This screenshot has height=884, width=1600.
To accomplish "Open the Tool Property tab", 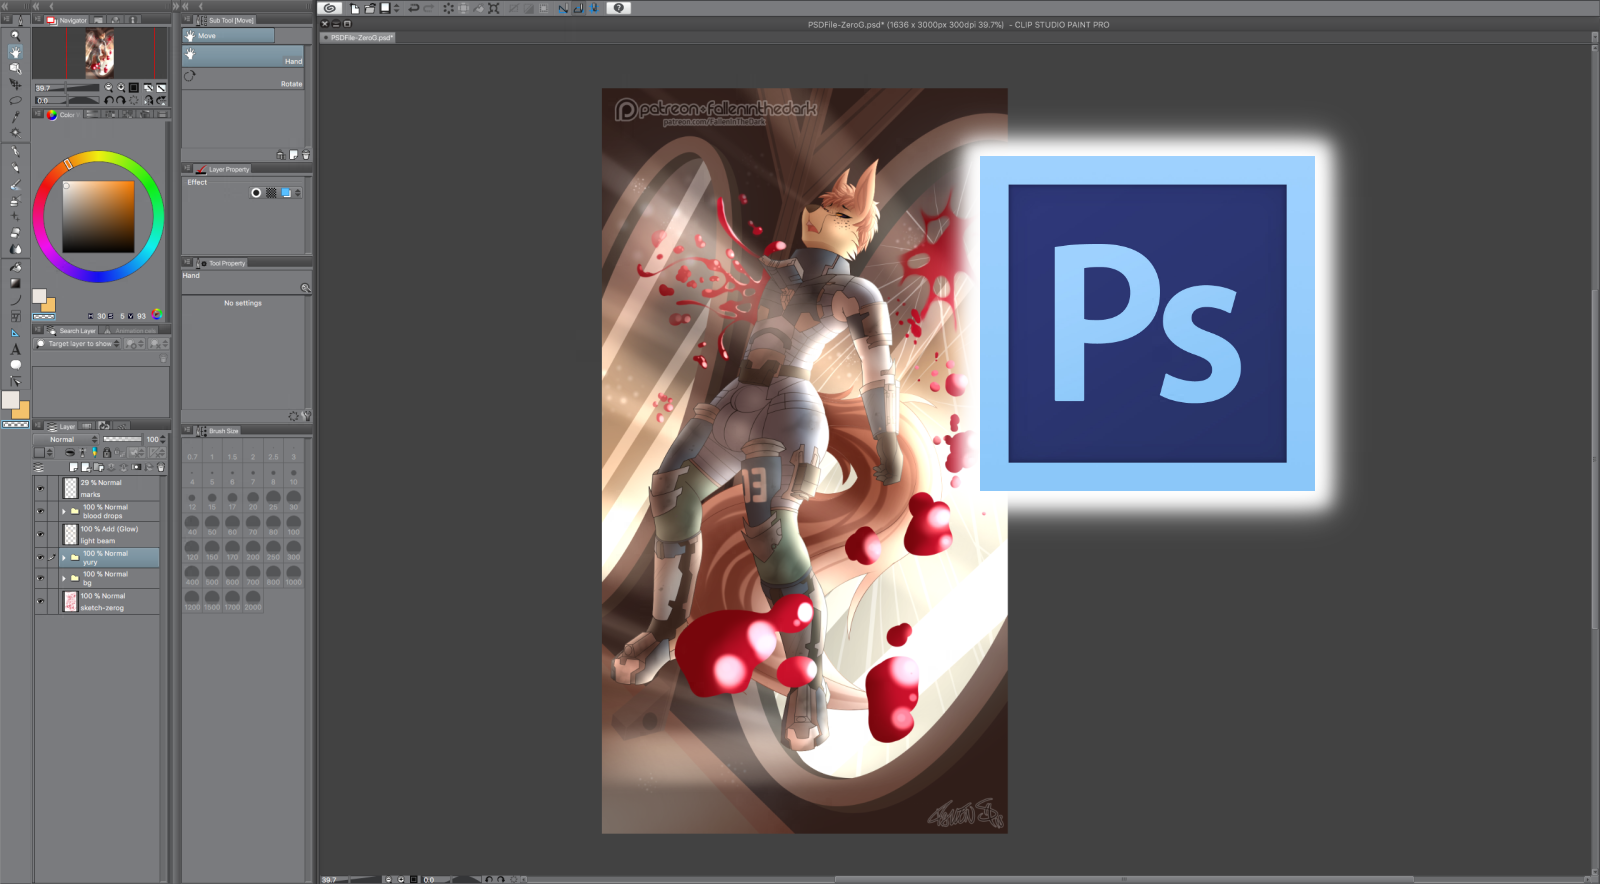I will pyautogui.click(x=222, y=263).
